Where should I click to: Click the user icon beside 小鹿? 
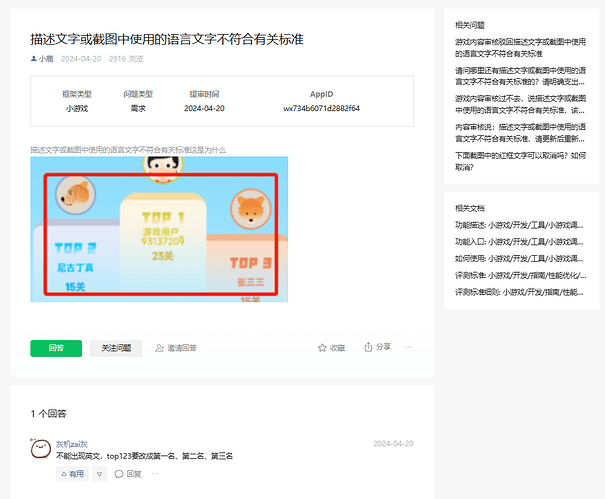click(34, 59)
